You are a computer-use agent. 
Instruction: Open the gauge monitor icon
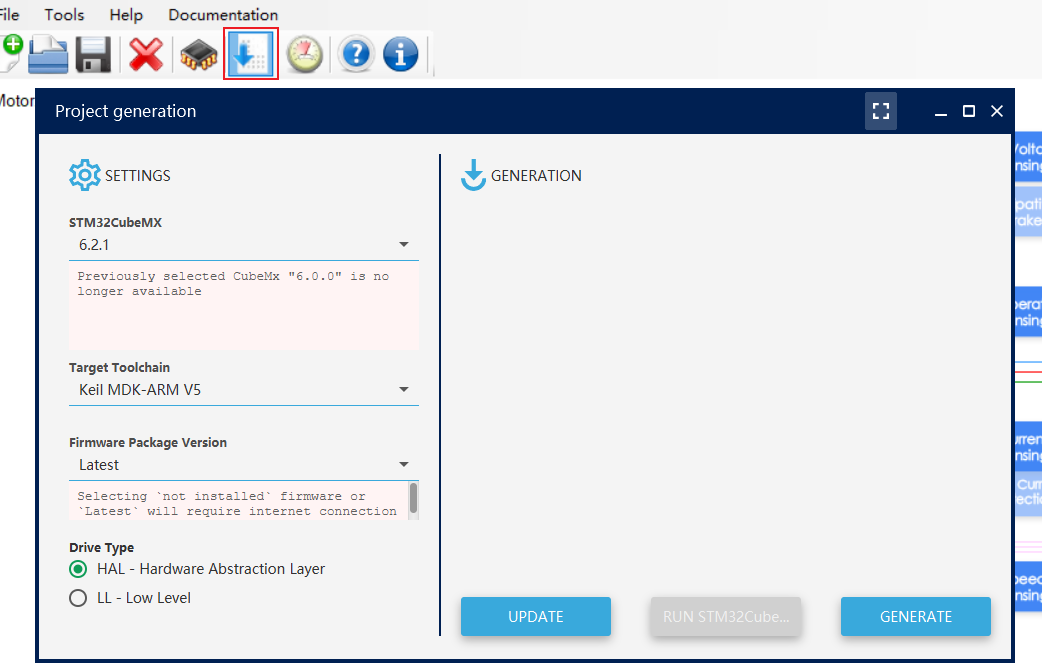click(305, 54)
